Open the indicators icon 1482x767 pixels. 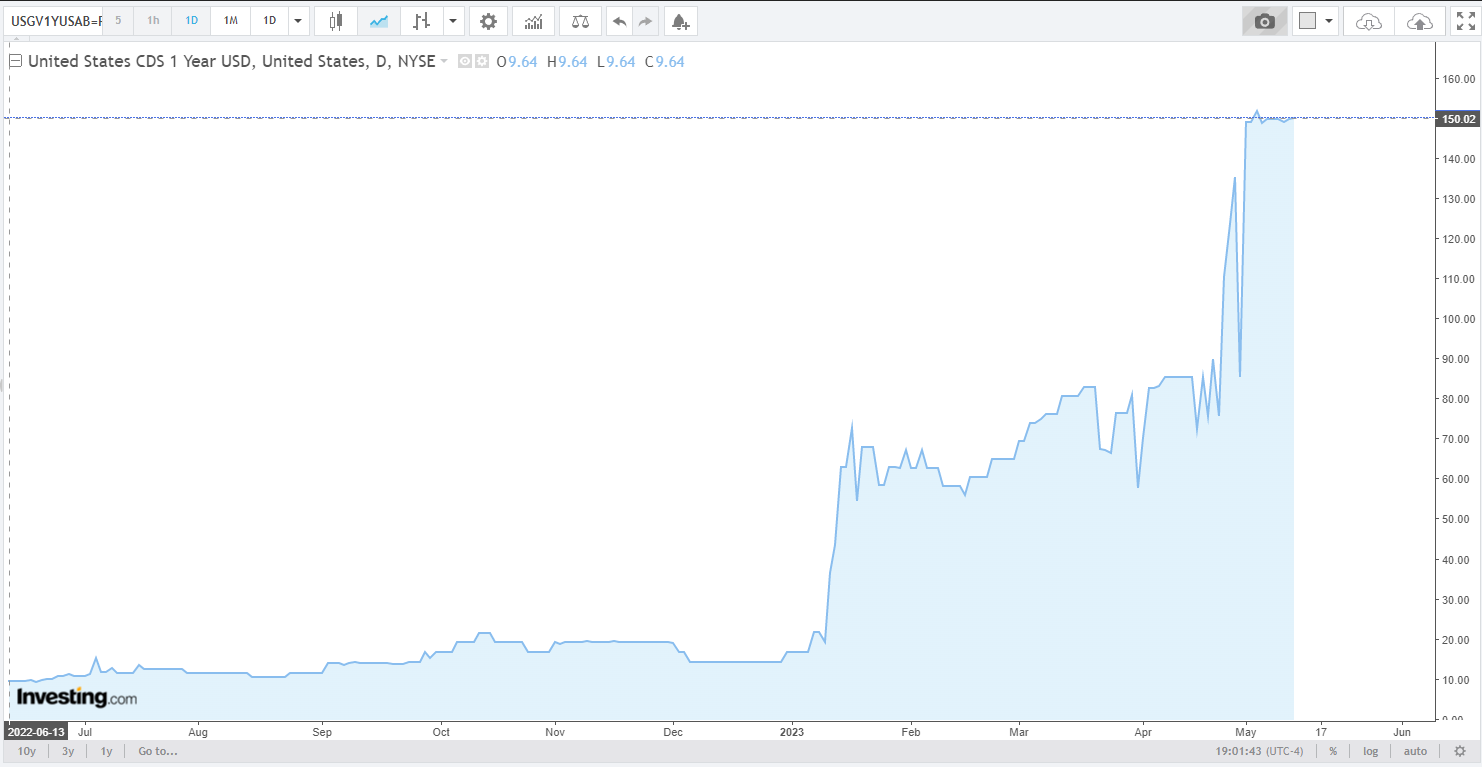click(x=534, y=20)
